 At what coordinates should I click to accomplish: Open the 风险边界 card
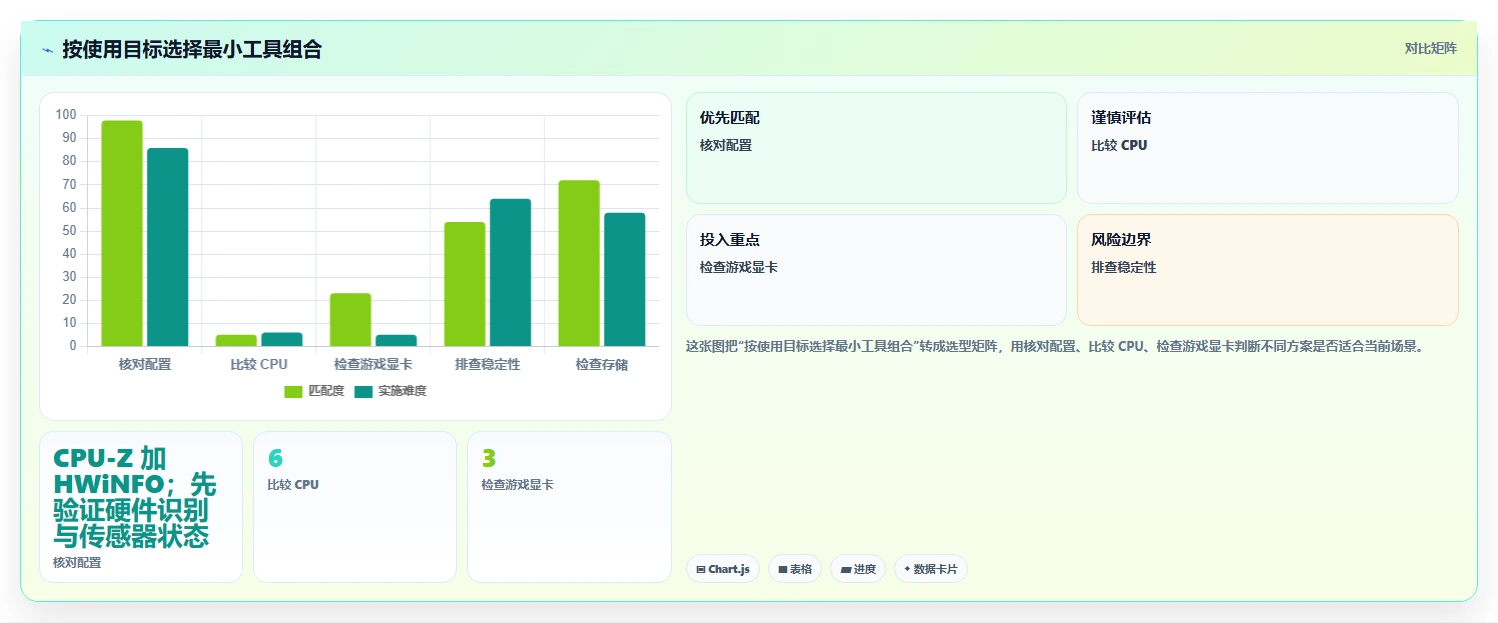pyautogui.click(x=1267, y=270)
